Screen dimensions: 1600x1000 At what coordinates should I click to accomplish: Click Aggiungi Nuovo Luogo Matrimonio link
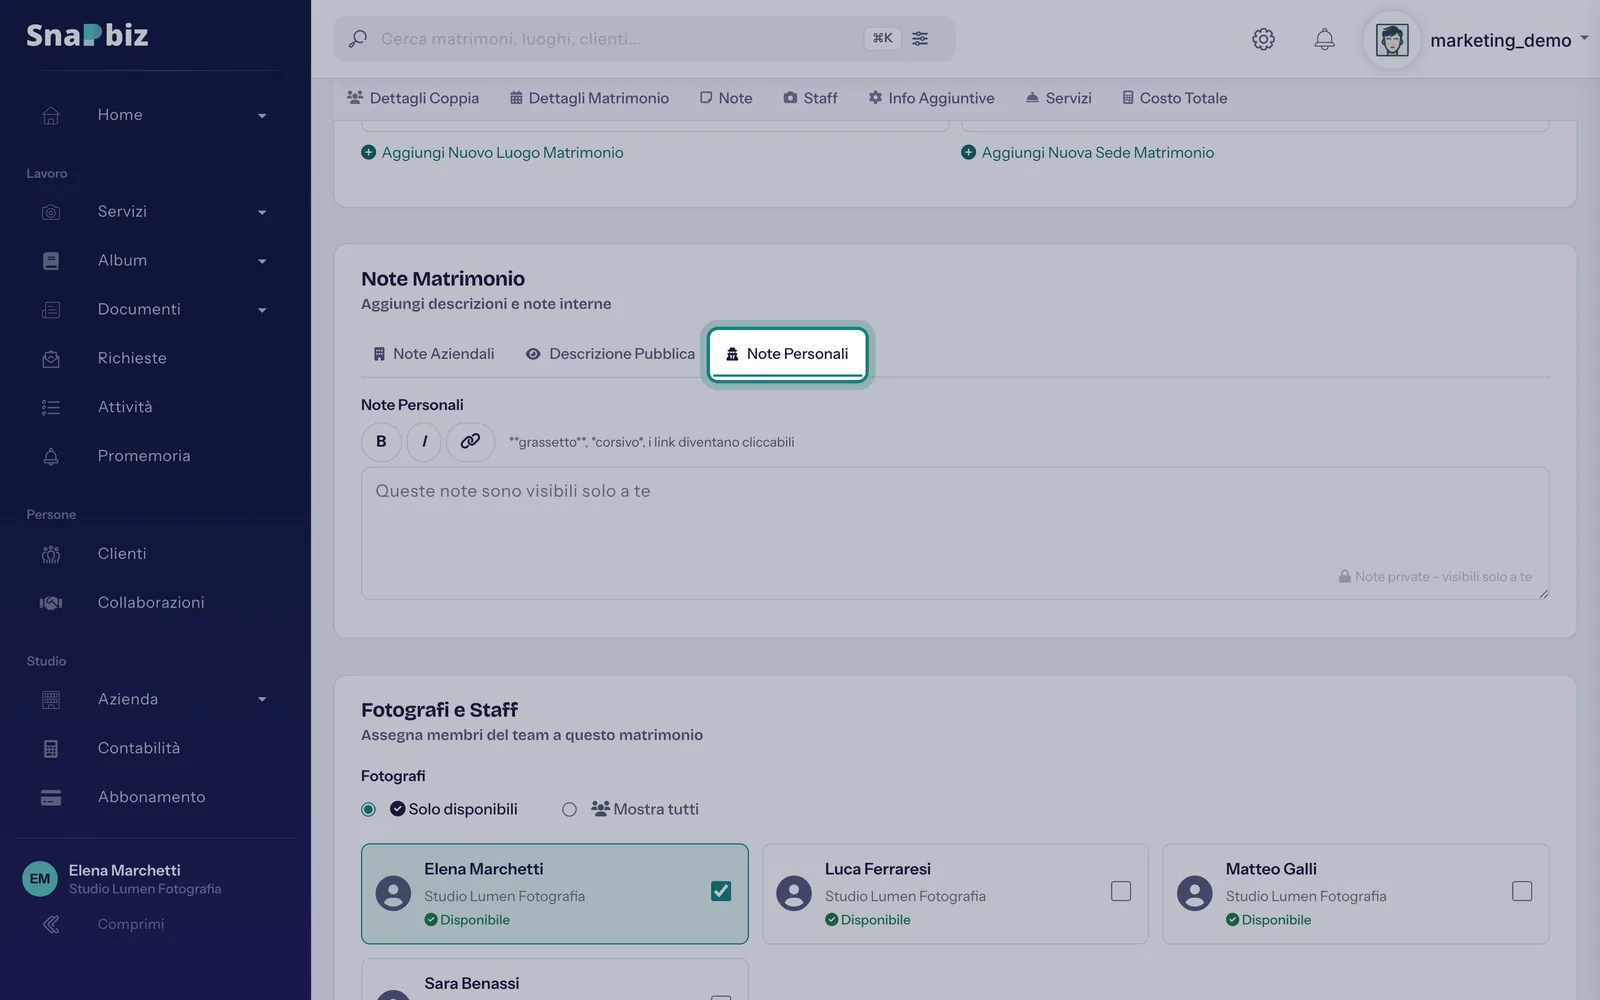(x=492, y=153)
